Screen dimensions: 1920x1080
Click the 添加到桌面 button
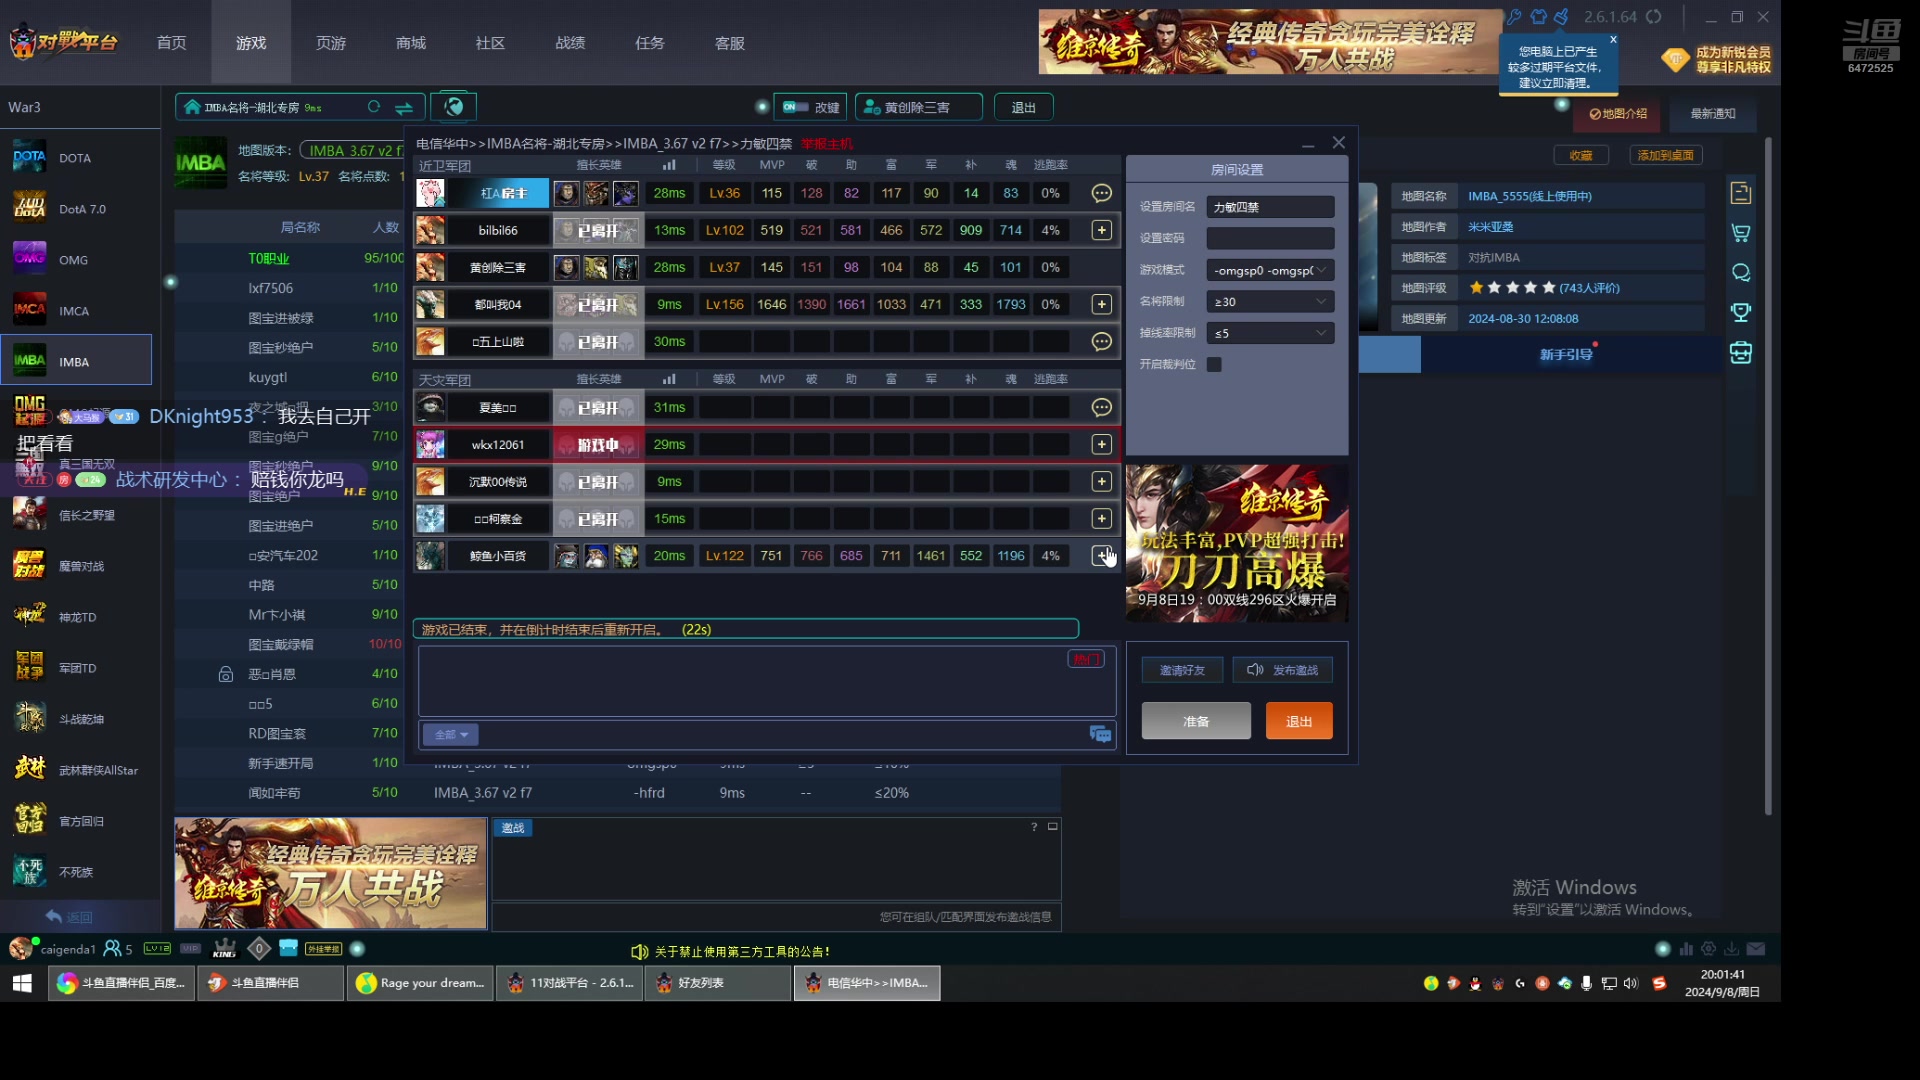(1666, 155)
